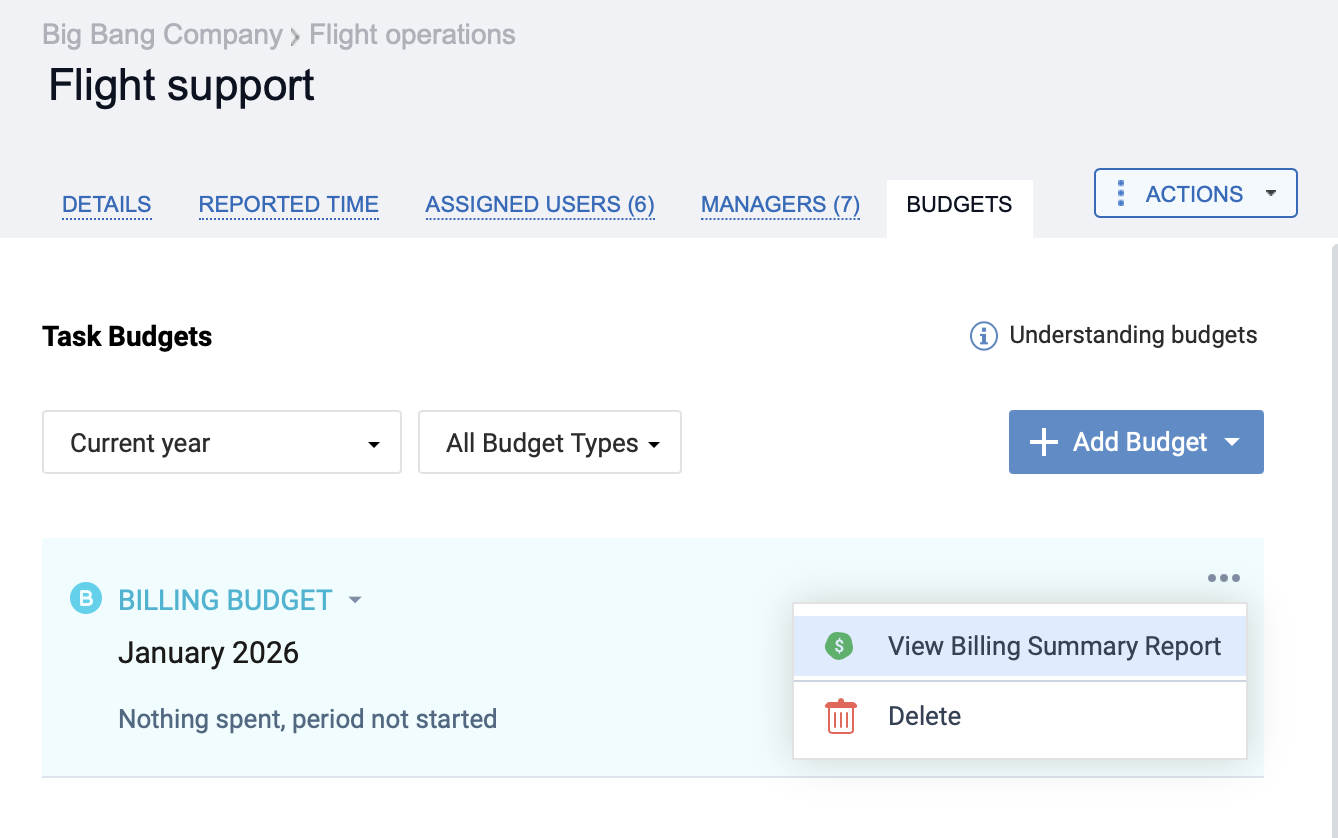The height and width of the screenshot is (838, 1338).
Task: Select Delete from the budget menu
Action: click(924, 716)
